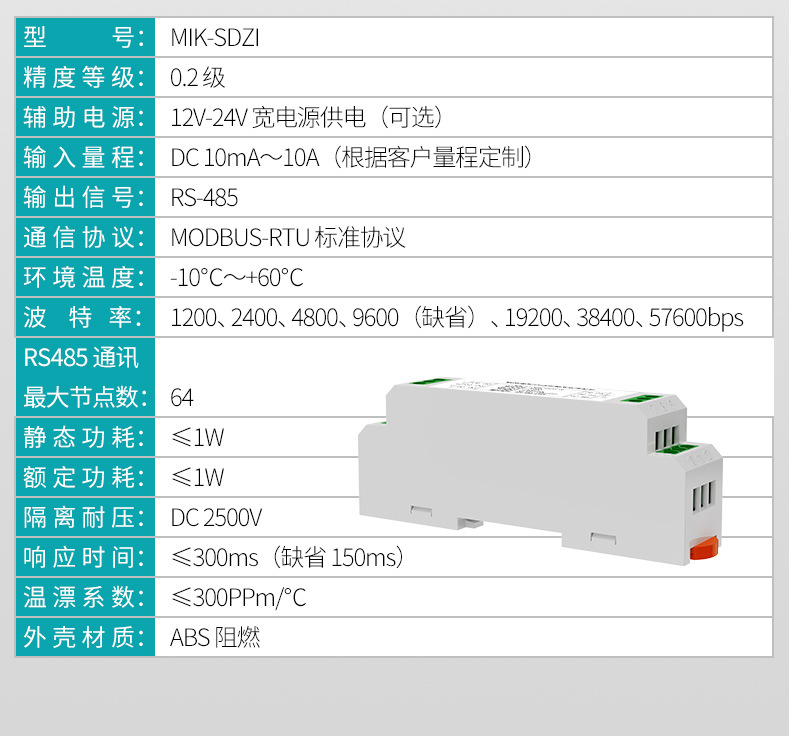Select ≤300ms response time value
Screen dimensions: 790x736
(x=288, y=558)
